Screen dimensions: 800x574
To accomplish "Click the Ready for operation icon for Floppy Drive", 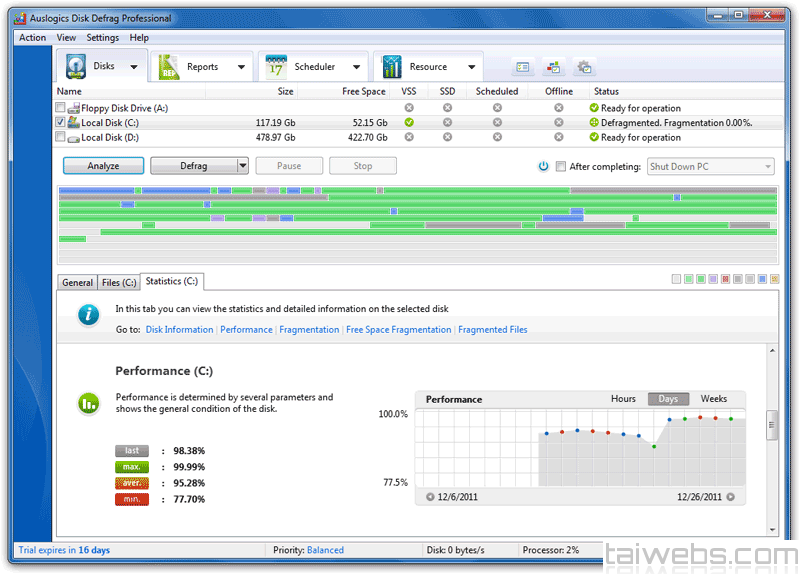I will pyautogui.click(x=594, y=108).
